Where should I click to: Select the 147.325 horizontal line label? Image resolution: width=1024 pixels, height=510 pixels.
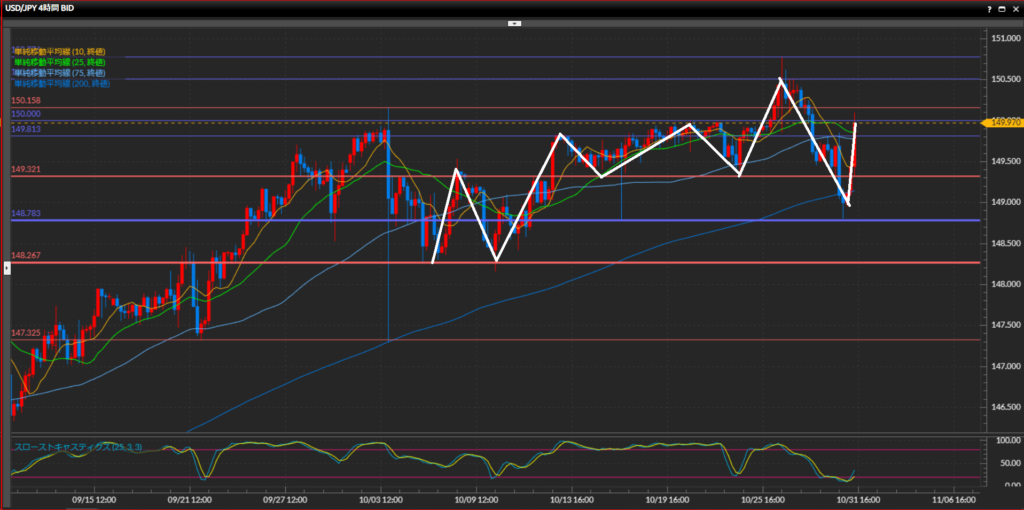pos(26,333)
